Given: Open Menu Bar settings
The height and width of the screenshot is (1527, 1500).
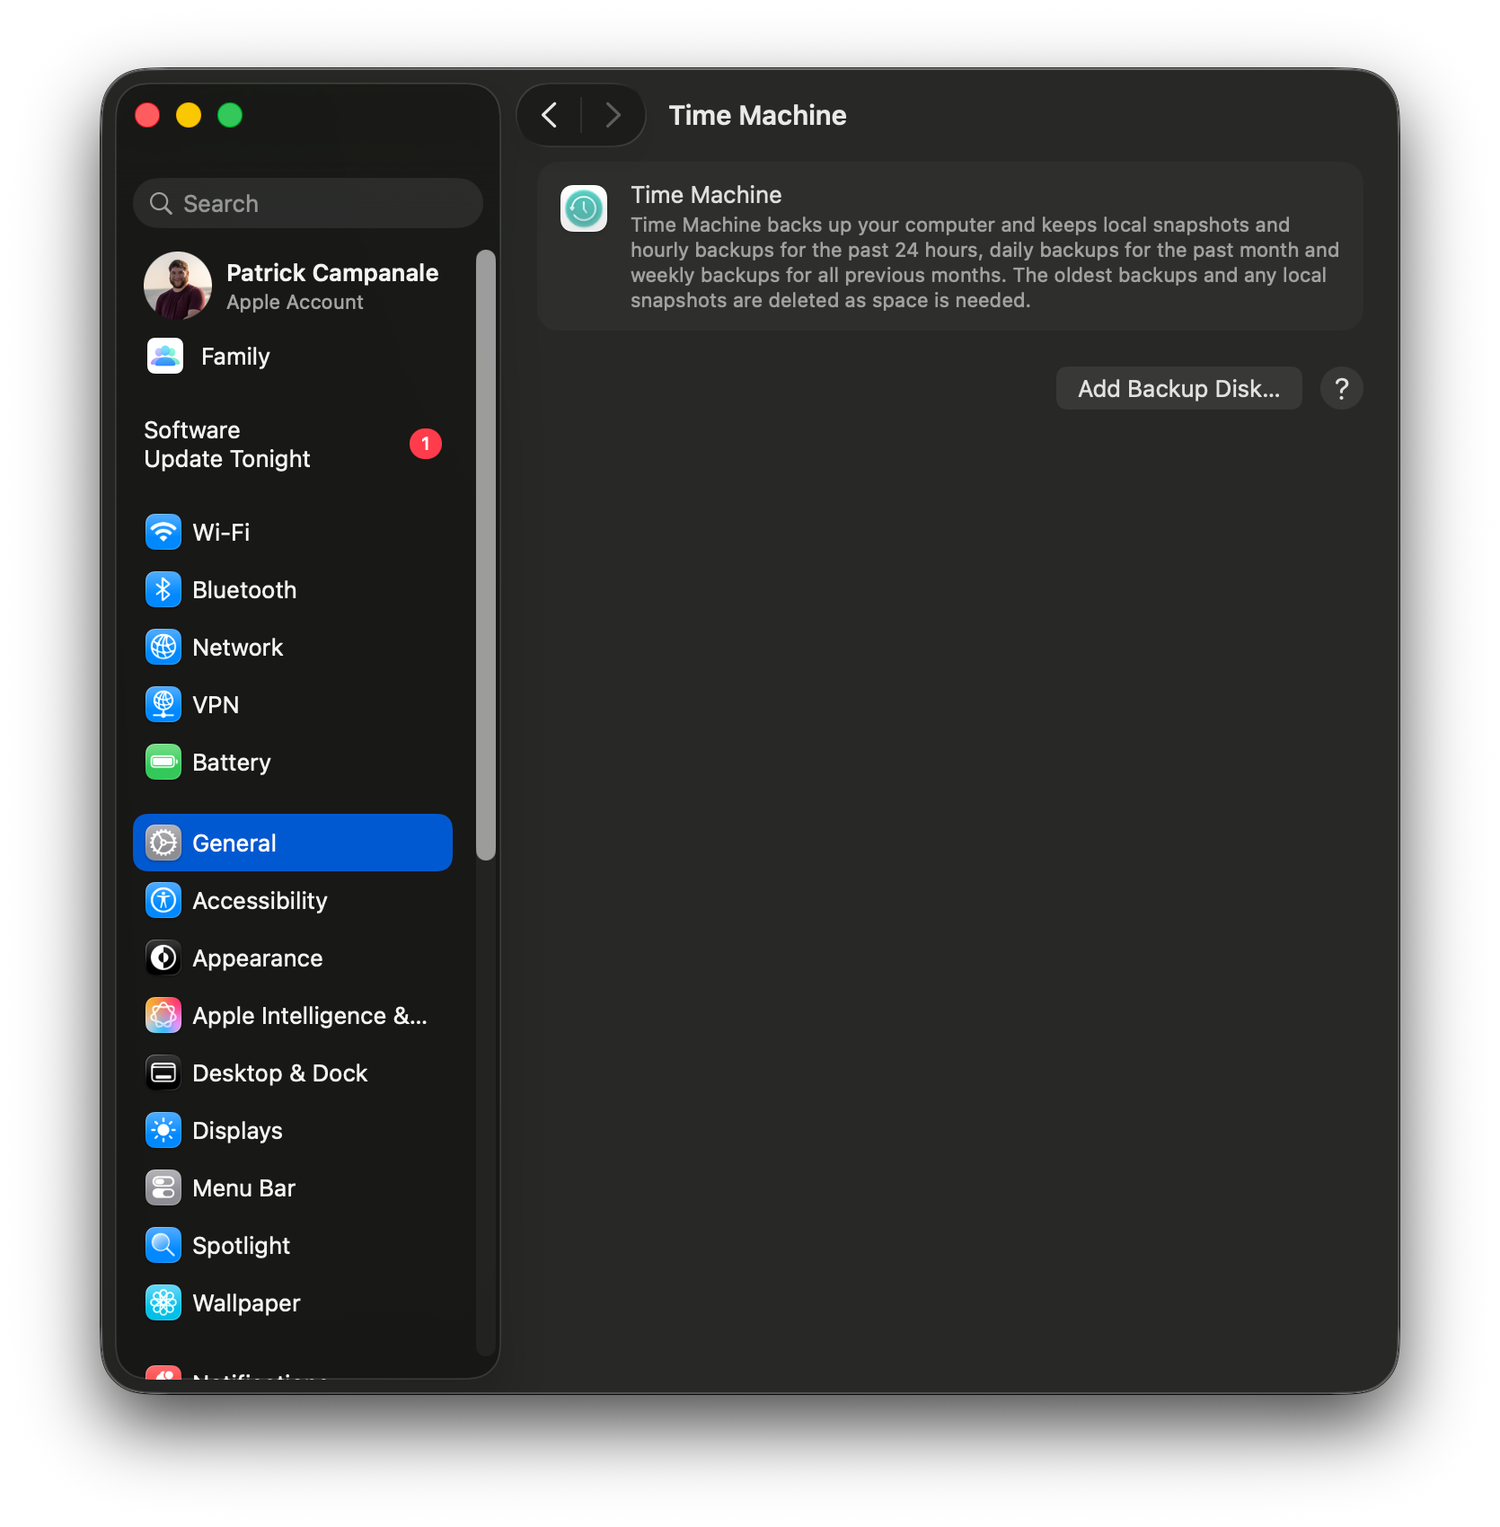Looking at the screenshot, I should tap(244, 1188).
